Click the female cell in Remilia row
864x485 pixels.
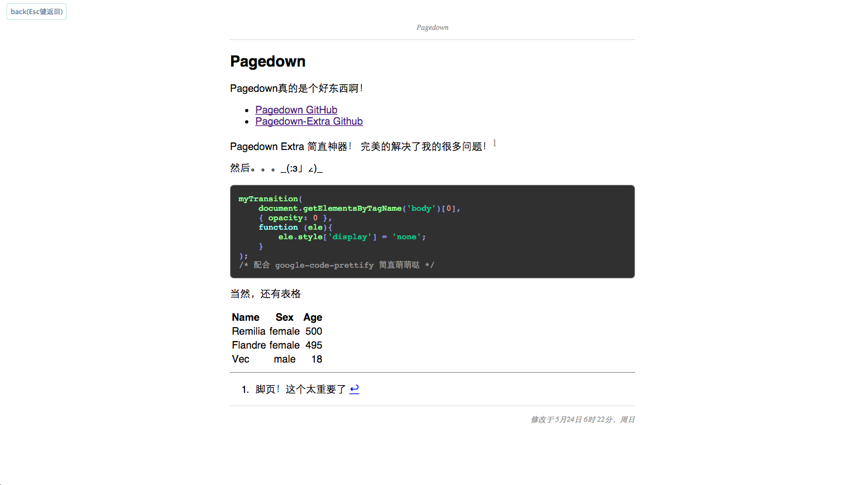[x=284, y=331]
